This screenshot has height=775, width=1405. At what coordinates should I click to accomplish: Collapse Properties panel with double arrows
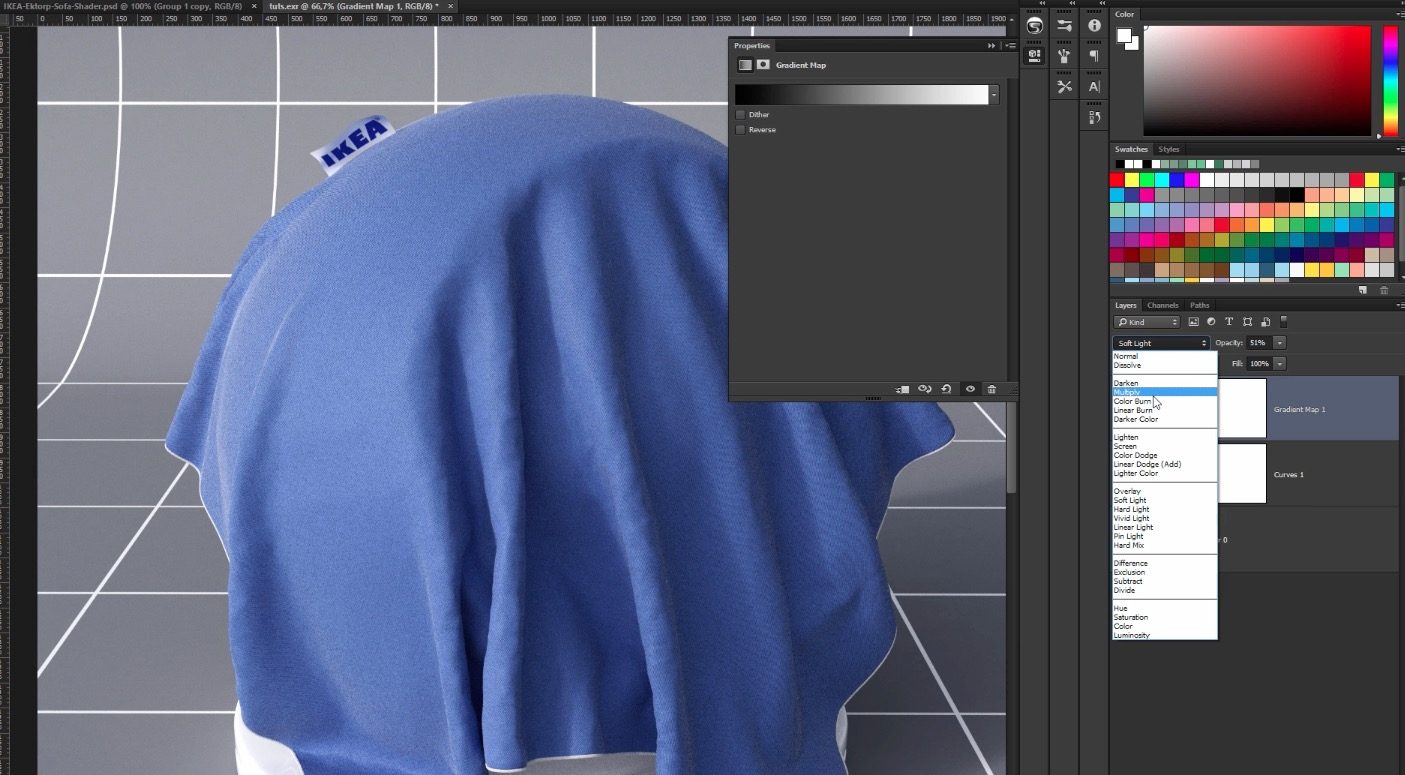click(x=992, y=46)
